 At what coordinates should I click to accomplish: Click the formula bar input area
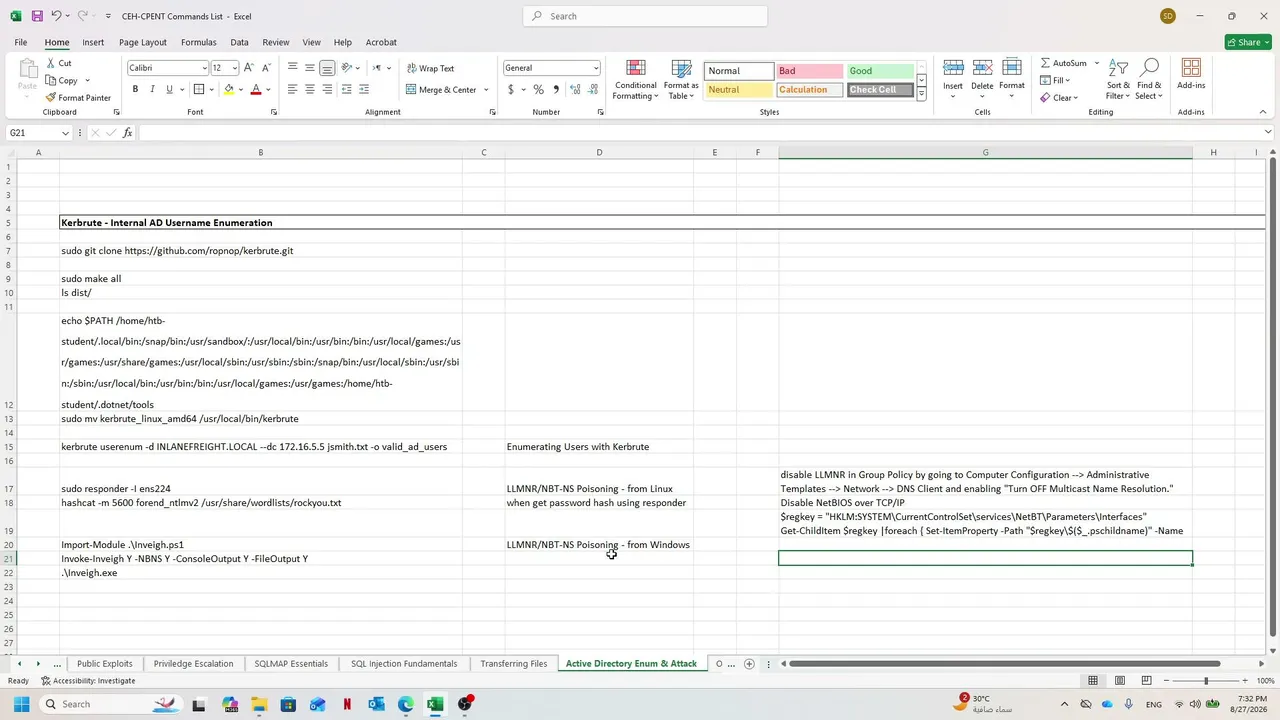[x=700, y=133]
